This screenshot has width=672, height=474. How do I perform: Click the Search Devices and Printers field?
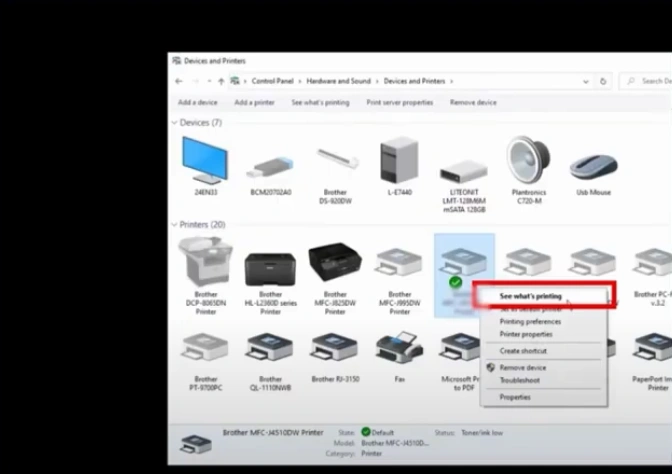pos(648,81)
